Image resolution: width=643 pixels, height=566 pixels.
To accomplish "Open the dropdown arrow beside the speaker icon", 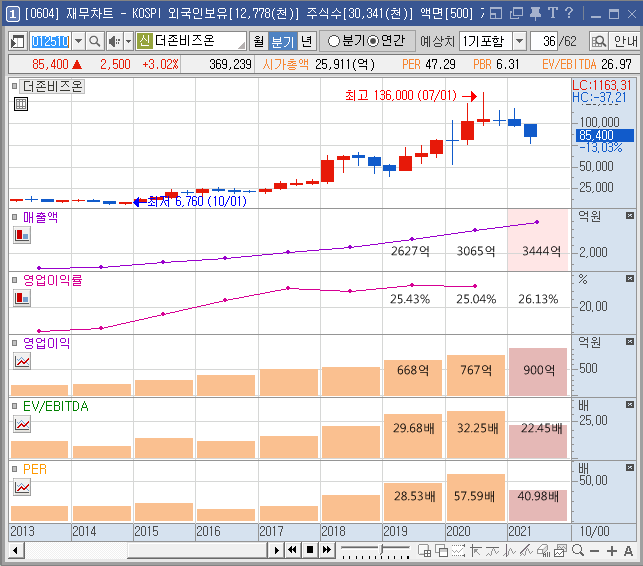I will pyautogui.click(x=128, y=41).
